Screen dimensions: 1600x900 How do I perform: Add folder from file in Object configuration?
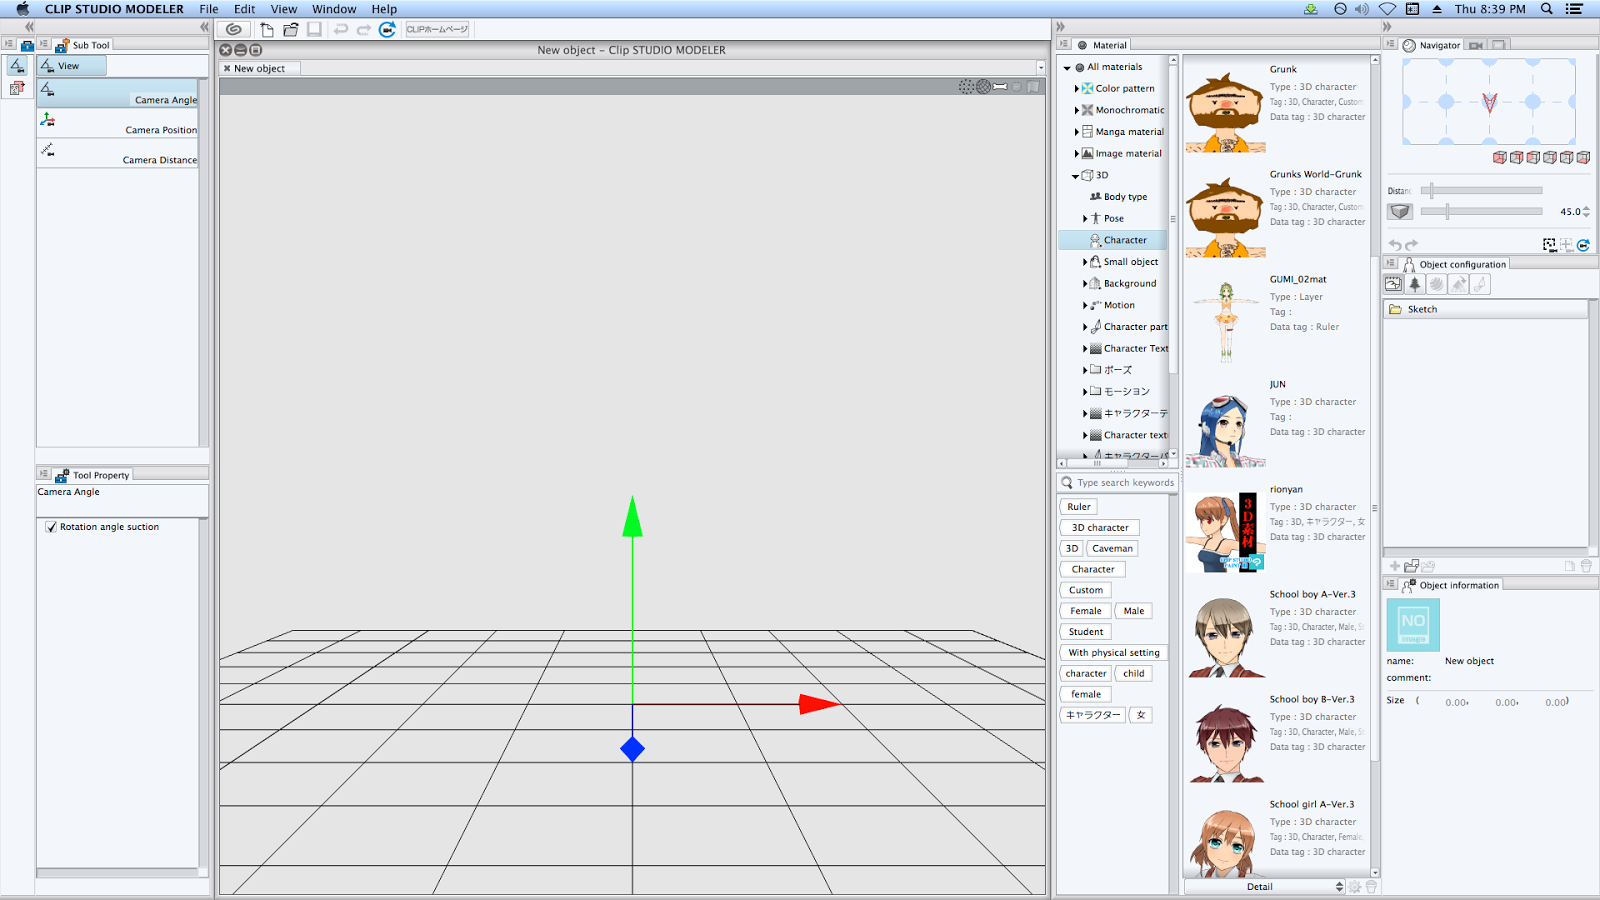(x=1411, y=566)
